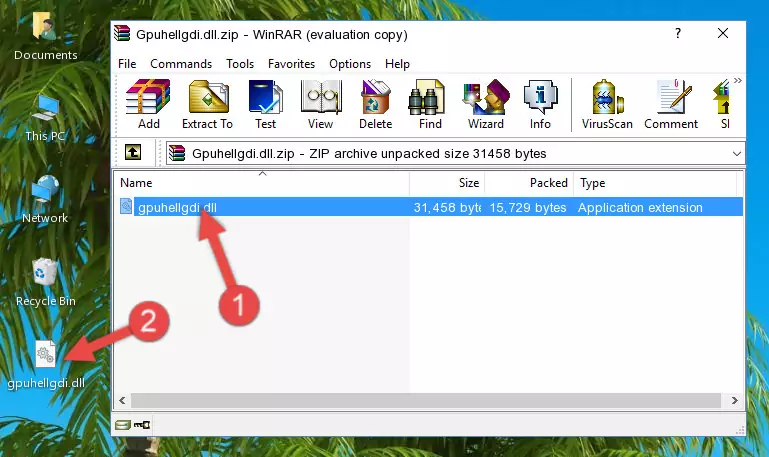
Task: Sort by the Size column header
Action: click(x=447, y=183)
